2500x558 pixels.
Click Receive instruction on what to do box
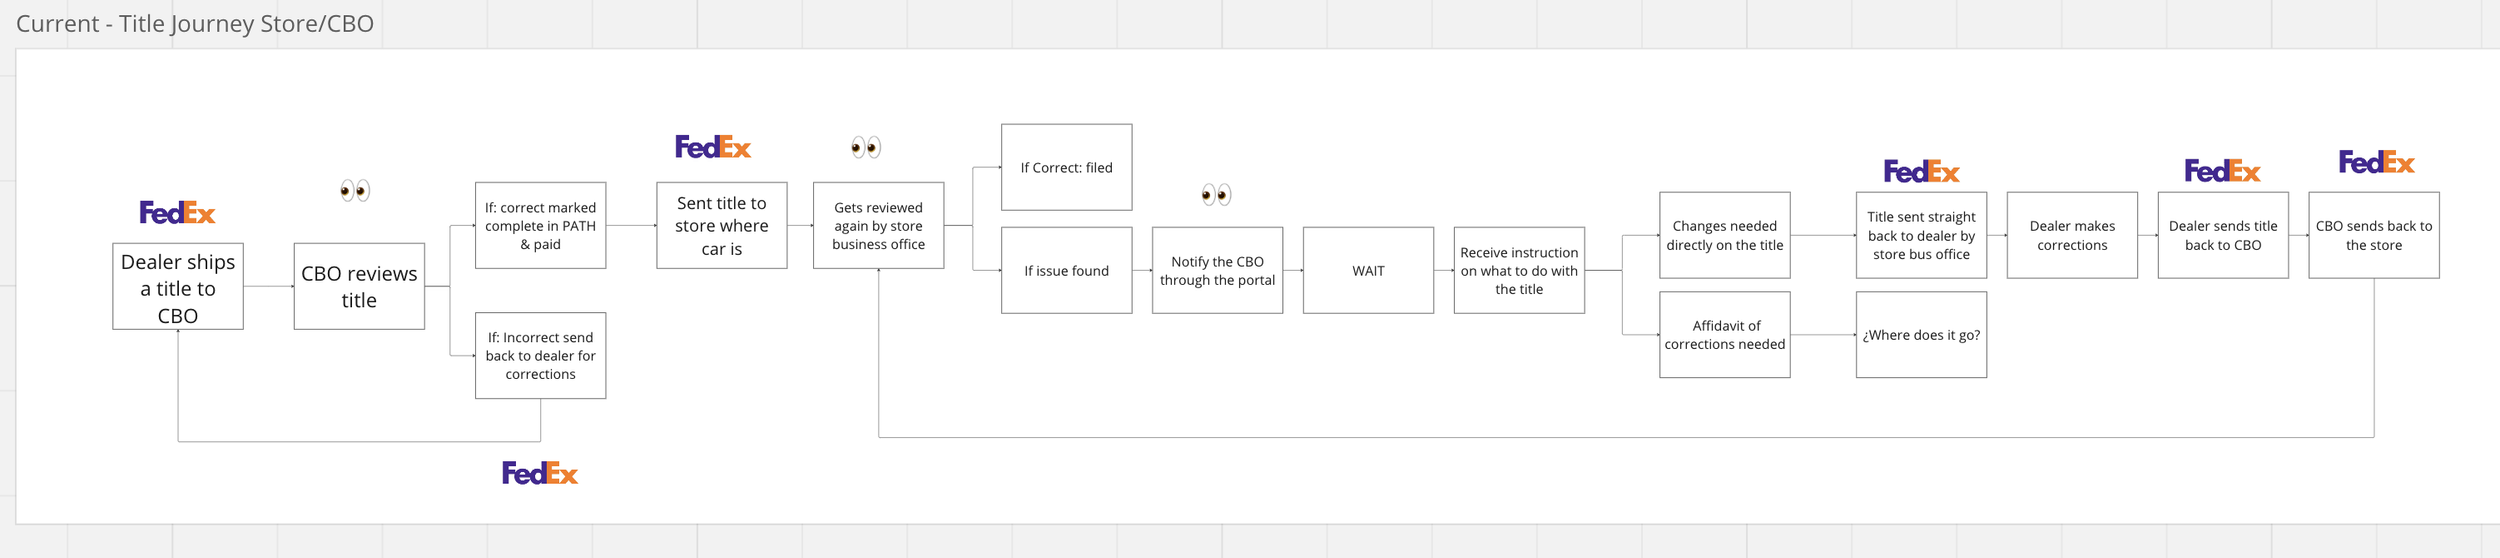point(1519,270)
